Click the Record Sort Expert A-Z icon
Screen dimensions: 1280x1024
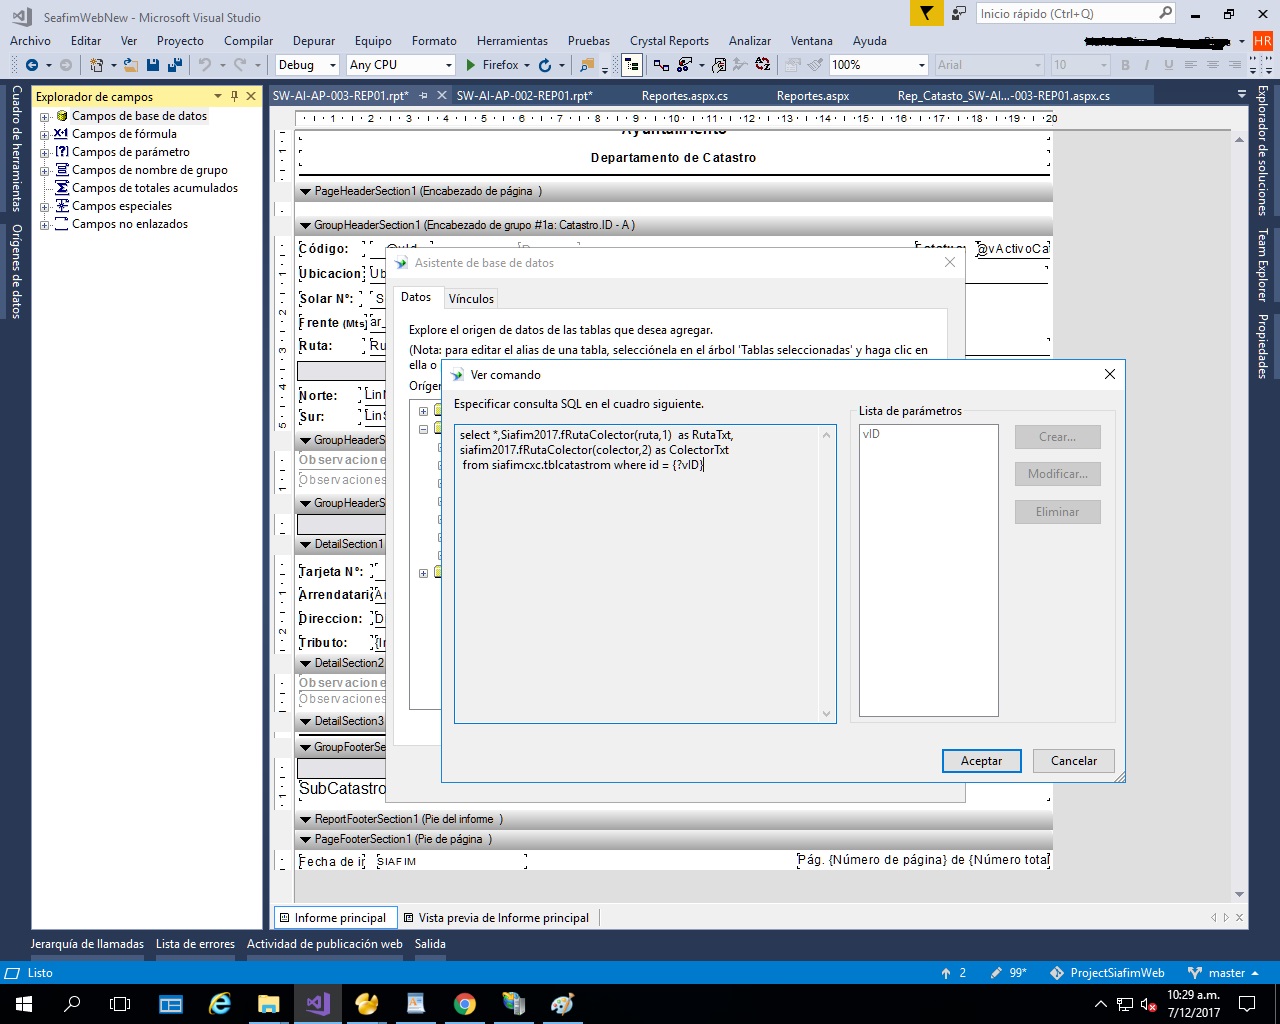(763, 65)
